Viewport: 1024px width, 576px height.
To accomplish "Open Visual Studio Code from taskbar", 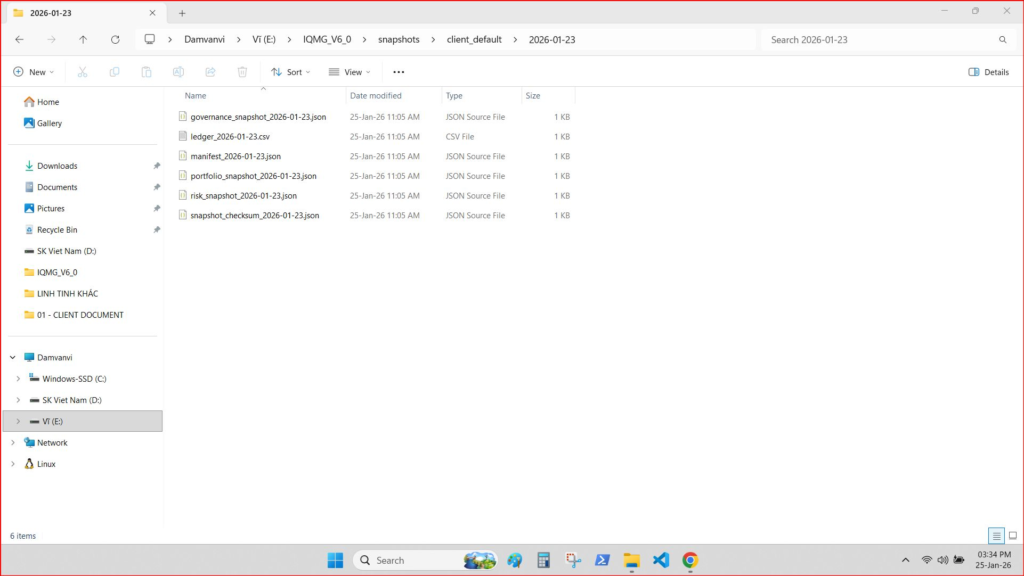I will (x=660, y=560).
